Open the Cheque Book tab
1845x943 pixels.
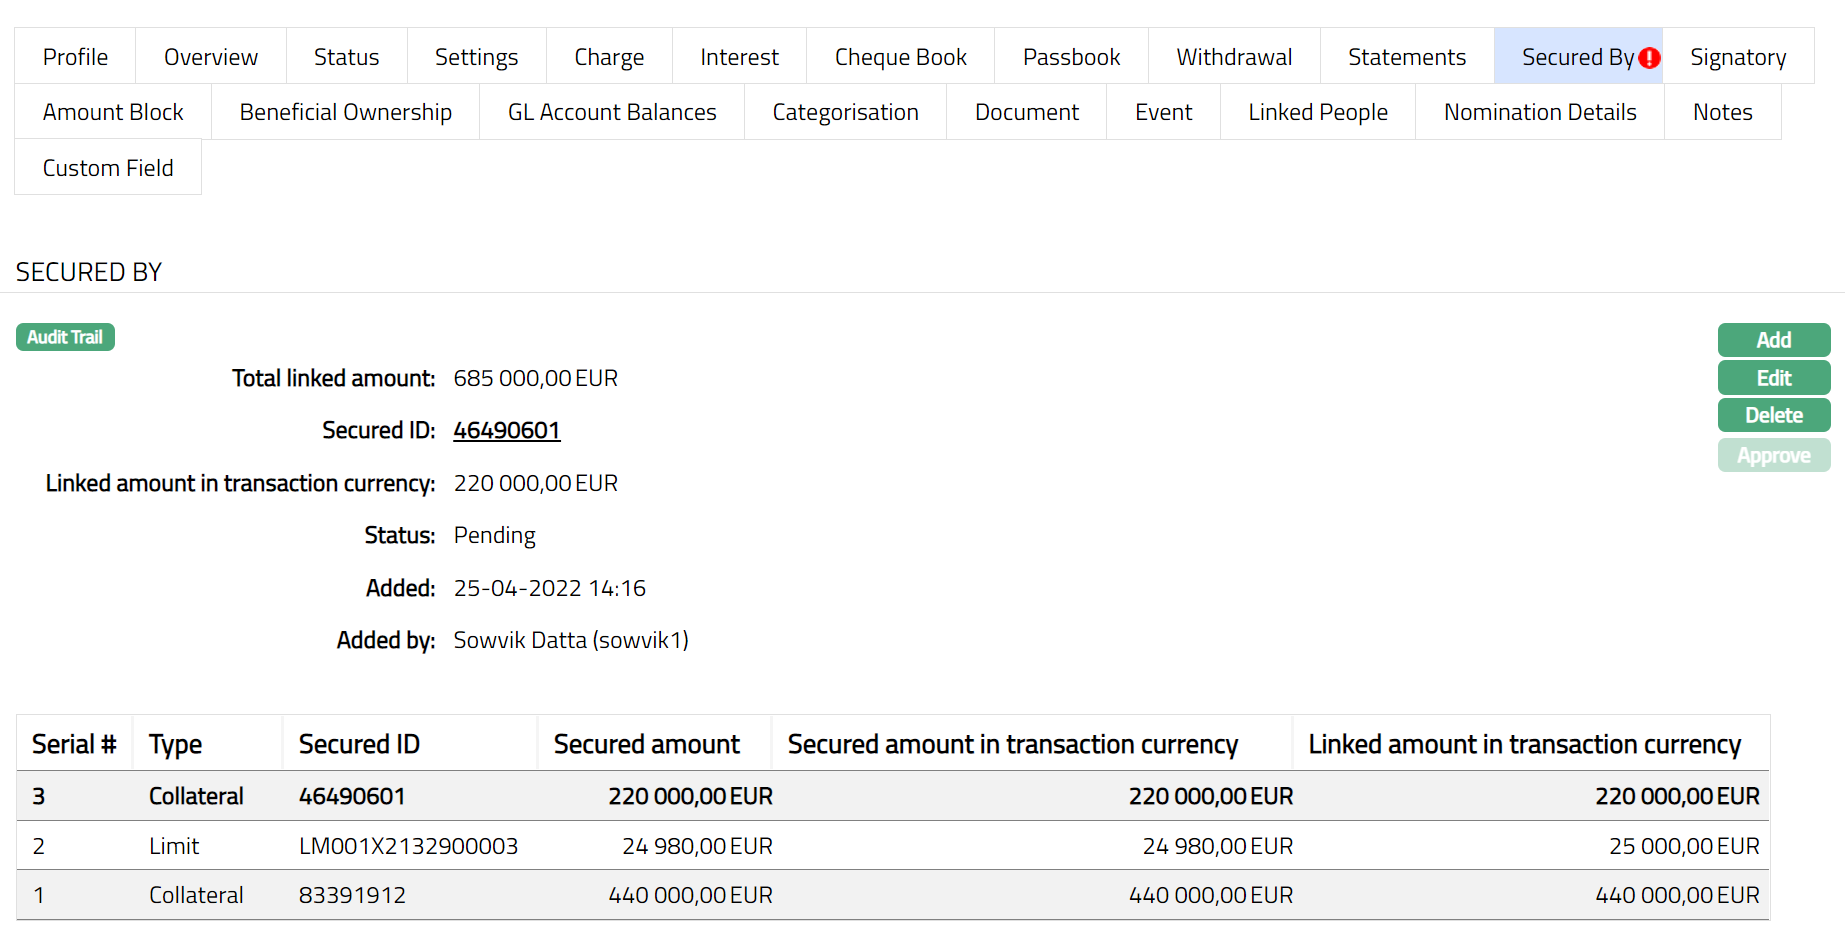tap(900, 57)
